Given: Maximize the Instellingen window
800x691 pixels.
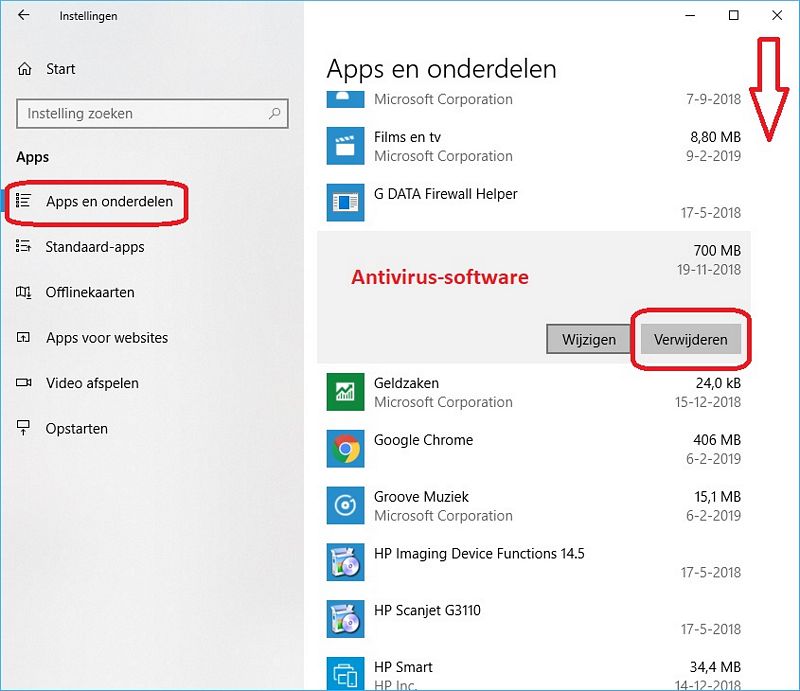Looking at the screenshot, I should [x=734, y=15].
